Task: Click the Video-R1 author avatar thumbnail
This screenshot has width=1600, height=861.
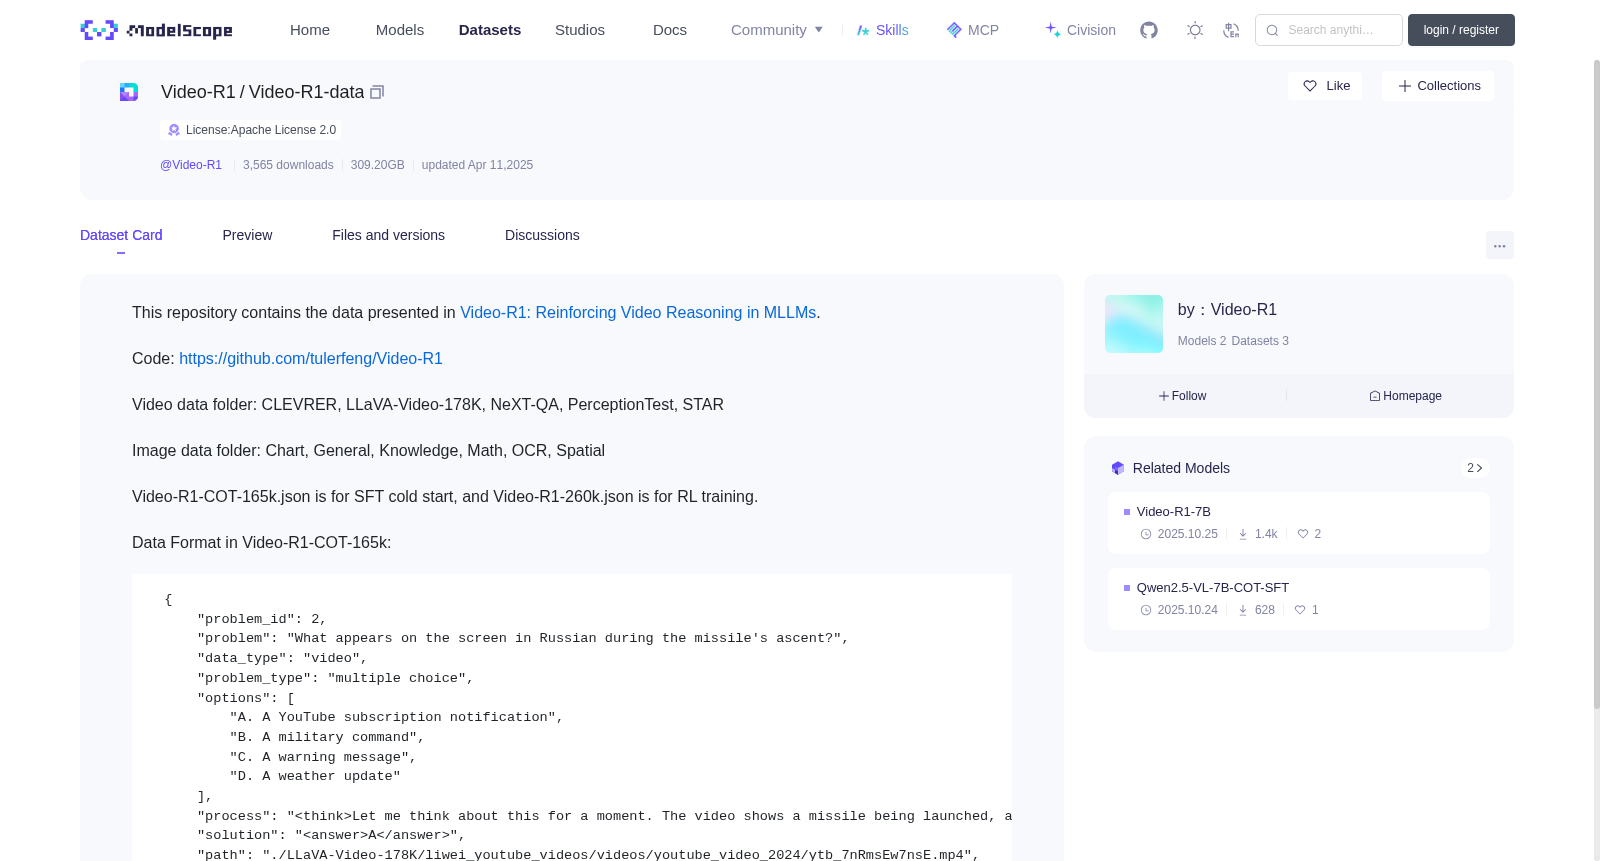Action: click(1134, 324)
